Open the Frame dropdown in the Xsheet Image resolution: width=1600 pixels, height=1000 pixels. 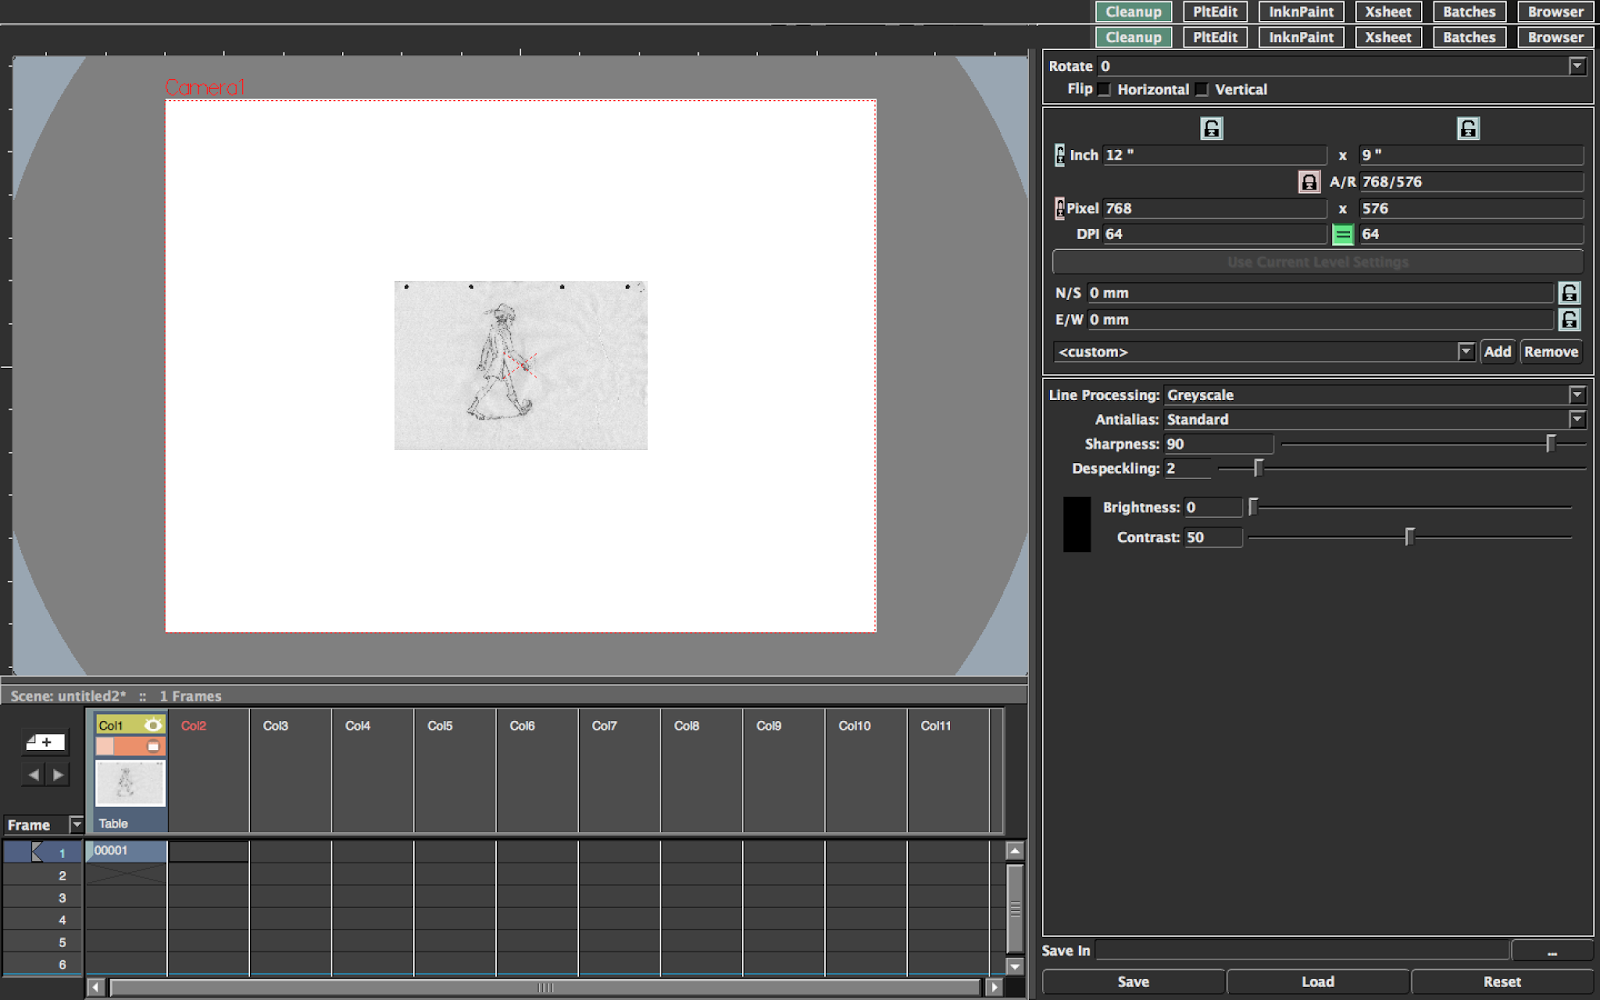click(76, 825)
